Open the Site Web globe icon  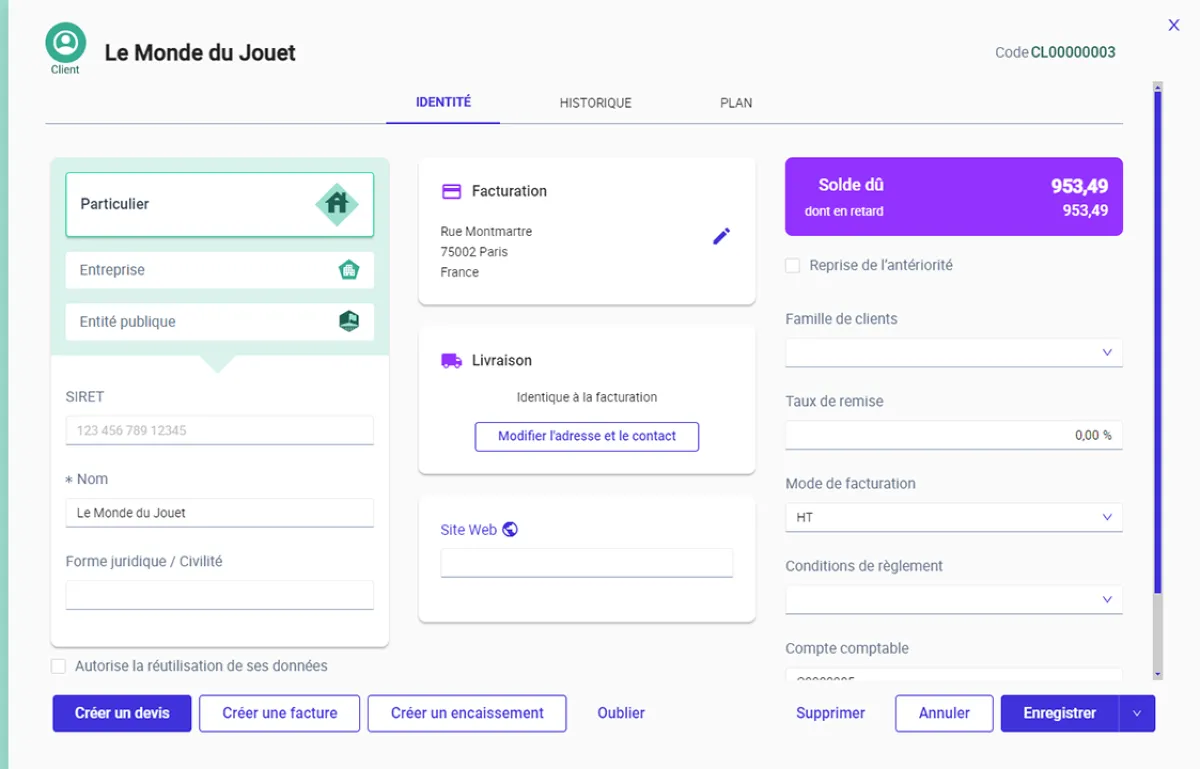[x=510, y=530]
